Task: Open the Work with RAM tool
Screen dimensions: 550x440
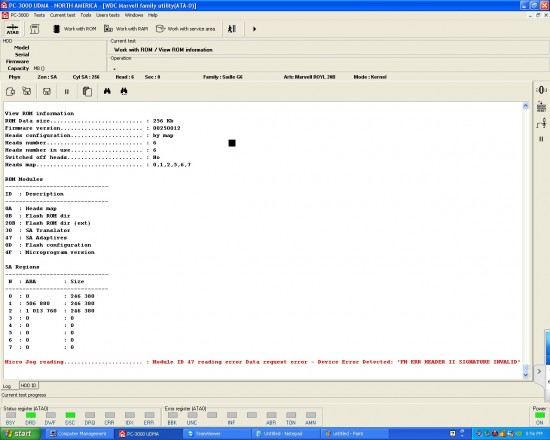Action: tap(126, 29)
